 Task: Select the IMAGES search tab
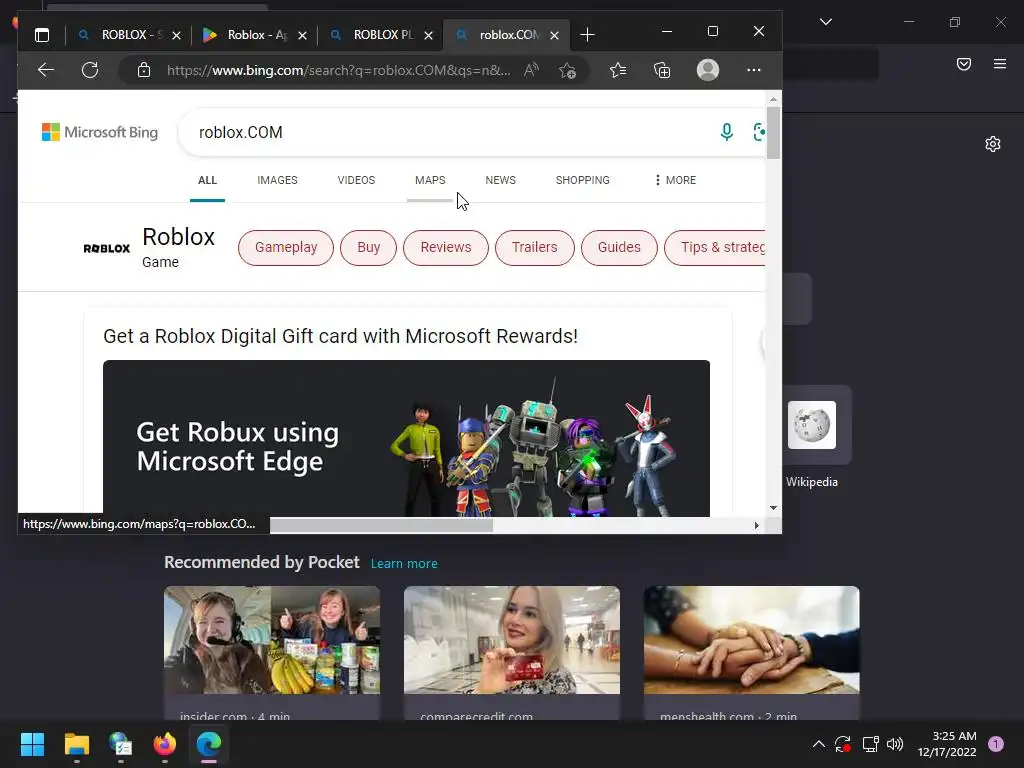click(x=277, y=180)
